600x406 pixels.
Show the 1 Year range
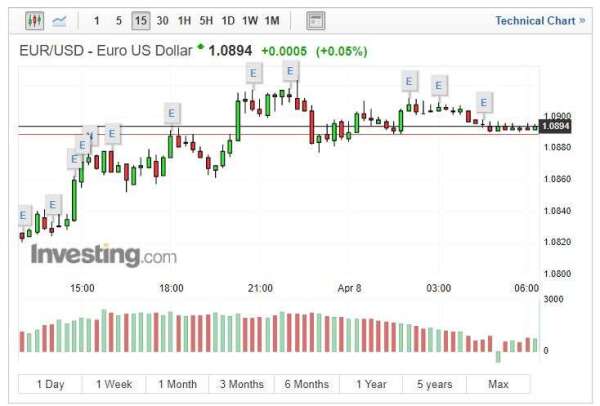tap(371, 384)
